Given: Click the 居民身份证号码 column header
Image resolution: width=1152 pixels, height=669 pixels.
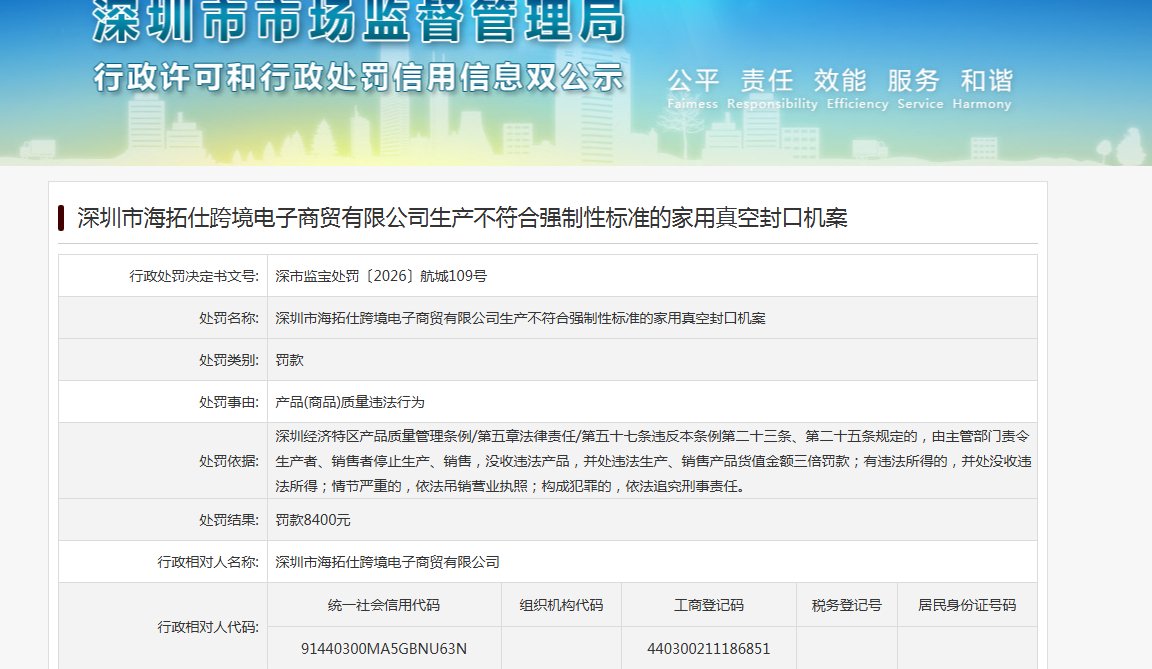Looking at the screenshot, I should [967, 605].
